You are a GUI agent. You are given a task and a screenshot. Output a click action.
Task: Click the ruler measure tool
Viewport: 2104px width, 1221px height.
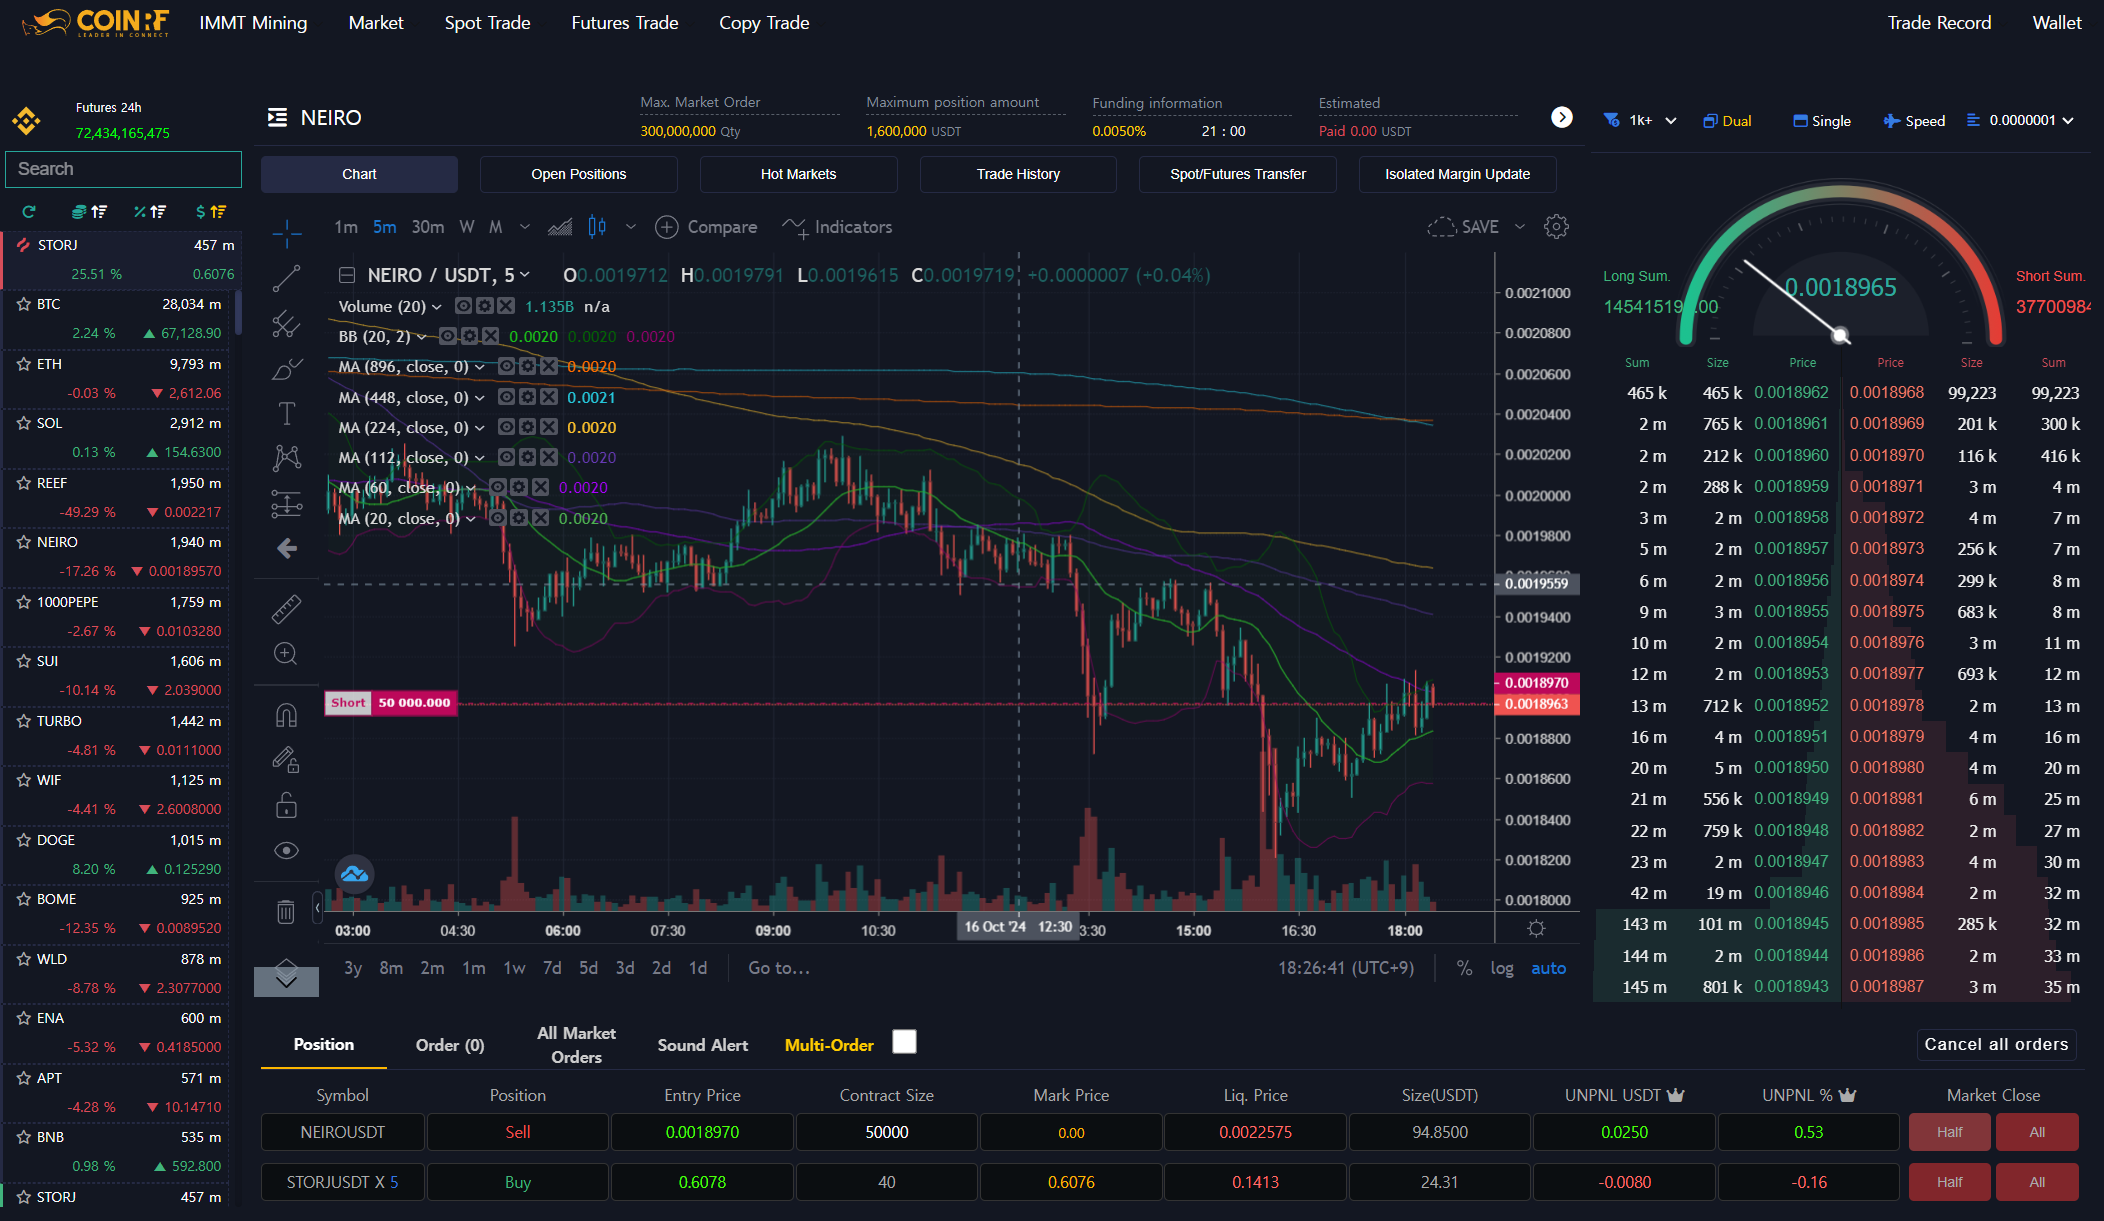(286, 609)
